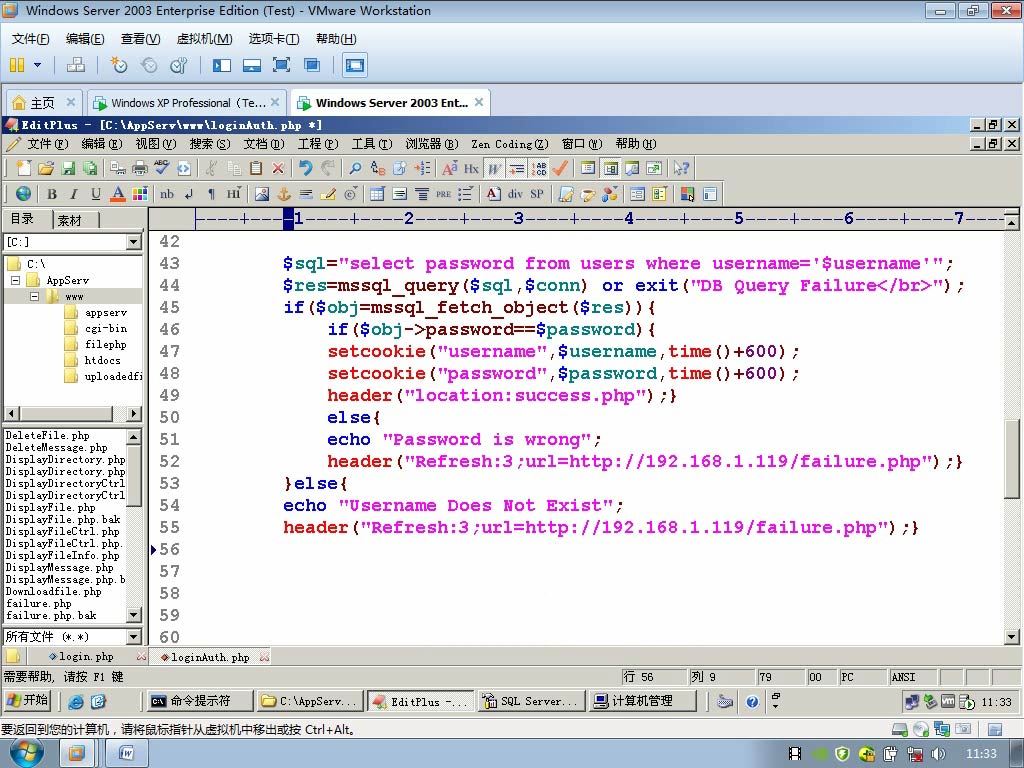The image size is (1024, 768).
Task: Click the anchor icon in HTML toolbar
Action: 284,194
